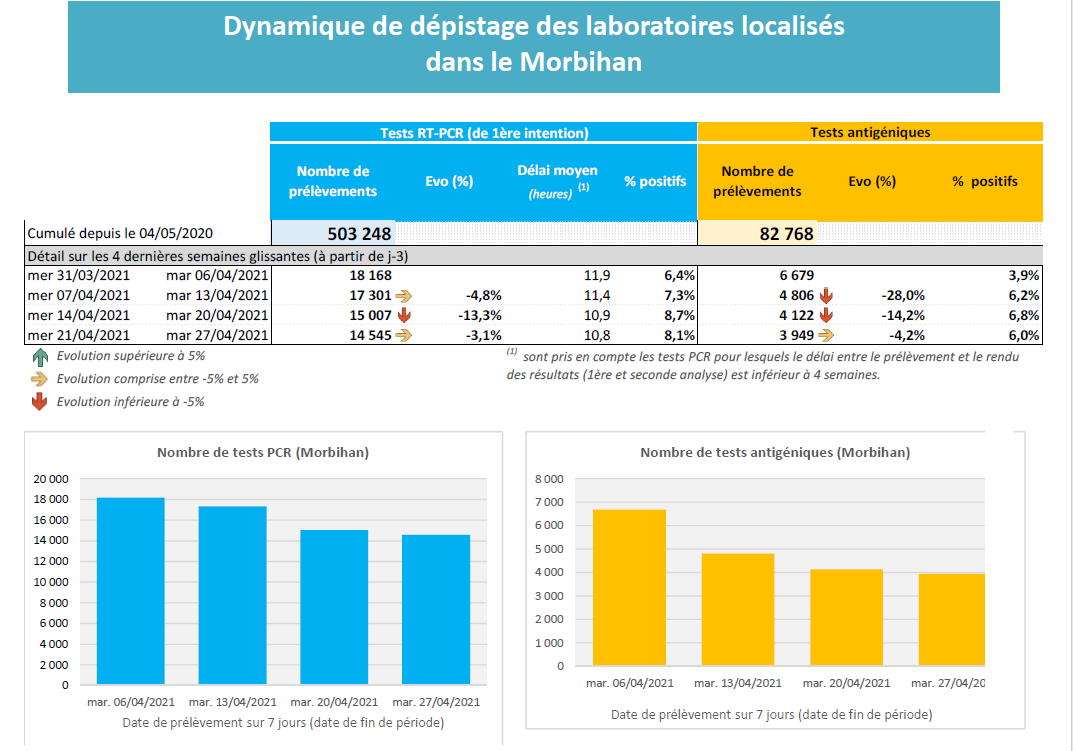Click the red down arrow beside 15 007

click(x=404, y=315)
